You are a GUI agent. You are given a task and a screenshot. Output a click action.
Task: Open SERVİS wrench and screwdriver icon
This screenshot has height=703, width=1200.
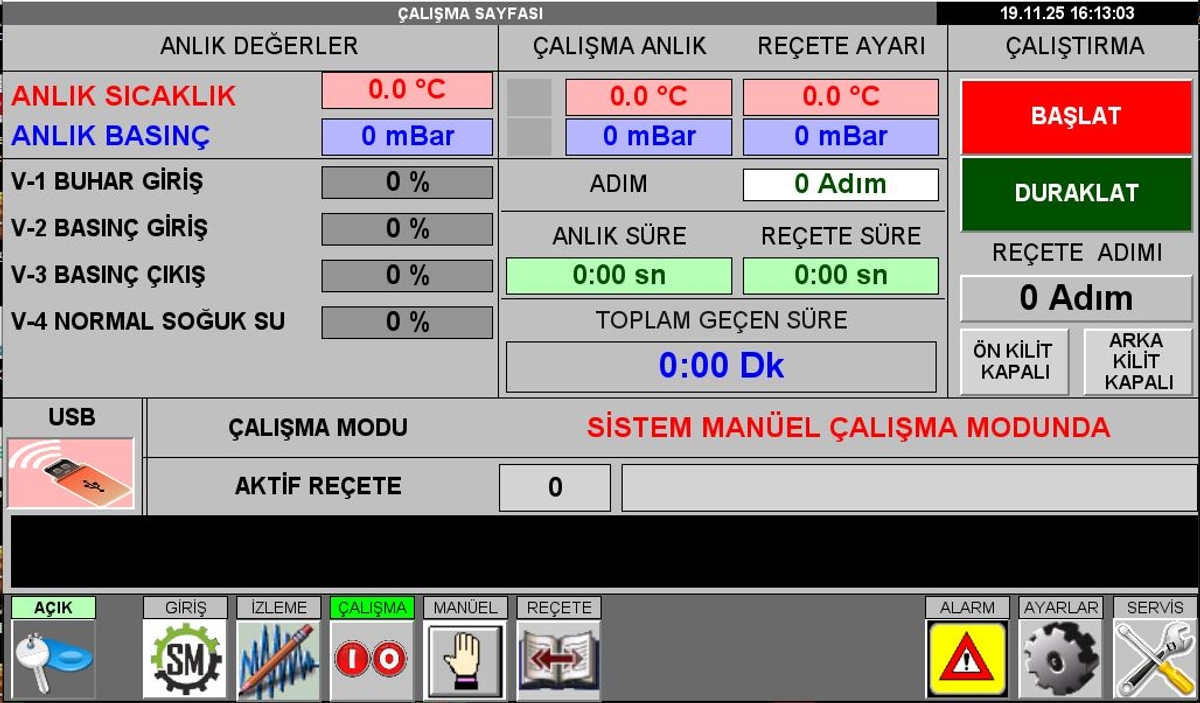click(x=1154, y=659)
